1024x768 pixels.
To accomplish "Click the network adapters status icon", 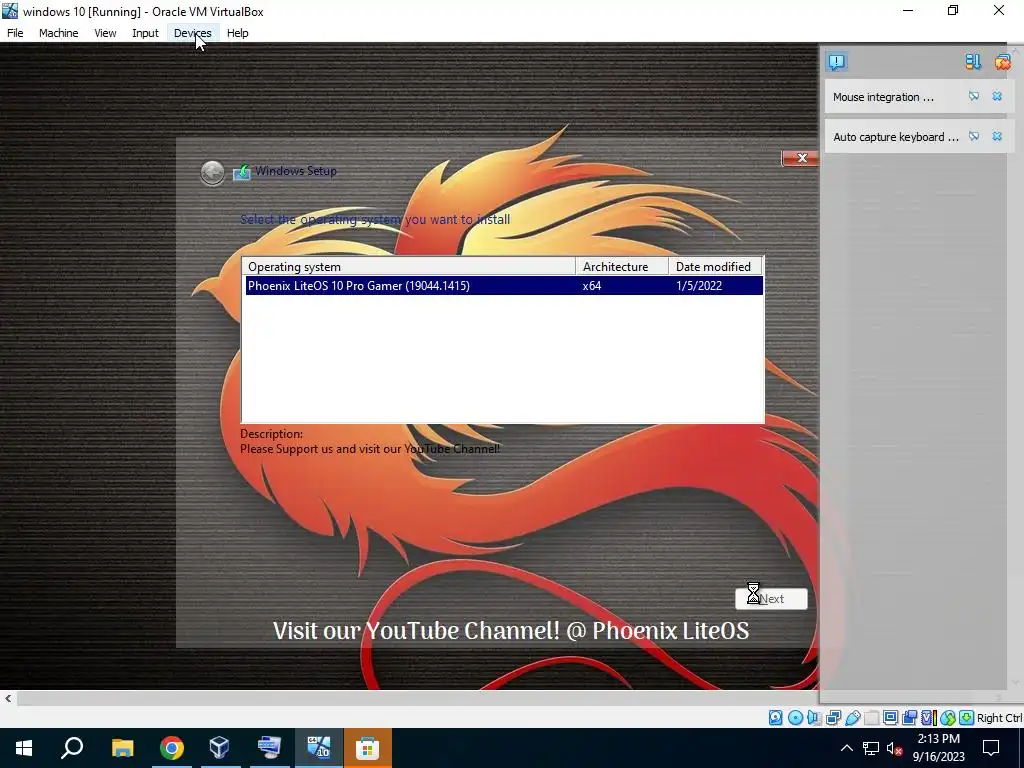I will tap(833, 718).
